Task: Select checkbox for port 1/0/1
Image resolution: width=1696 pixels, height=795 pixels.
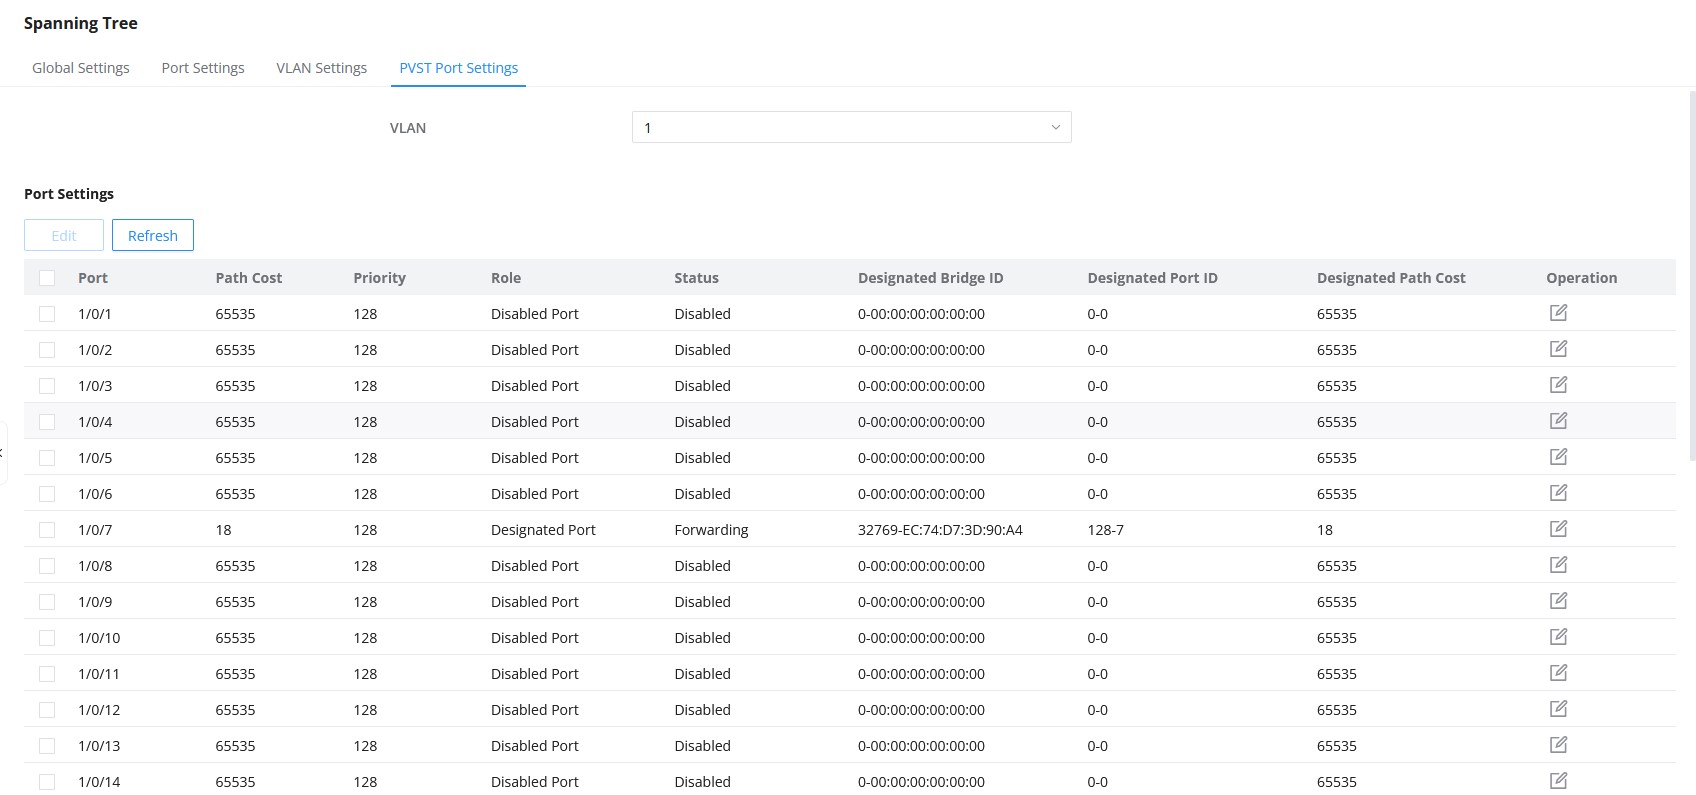Action: click(x=47, y=314)
